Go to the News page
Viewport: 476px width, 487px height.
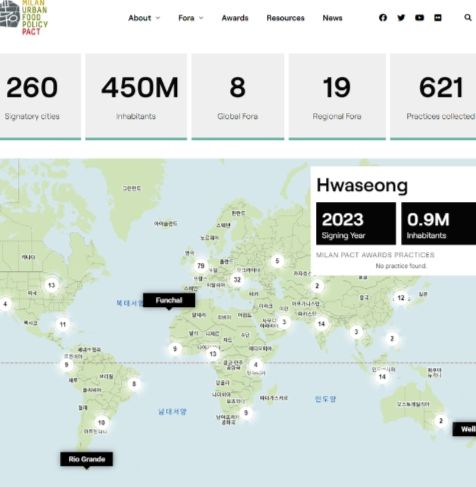pos(332,18)
